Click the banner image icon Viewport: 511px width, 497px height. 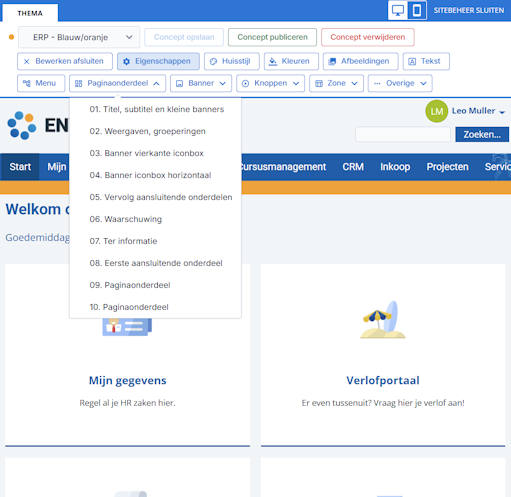pos(179,83)
